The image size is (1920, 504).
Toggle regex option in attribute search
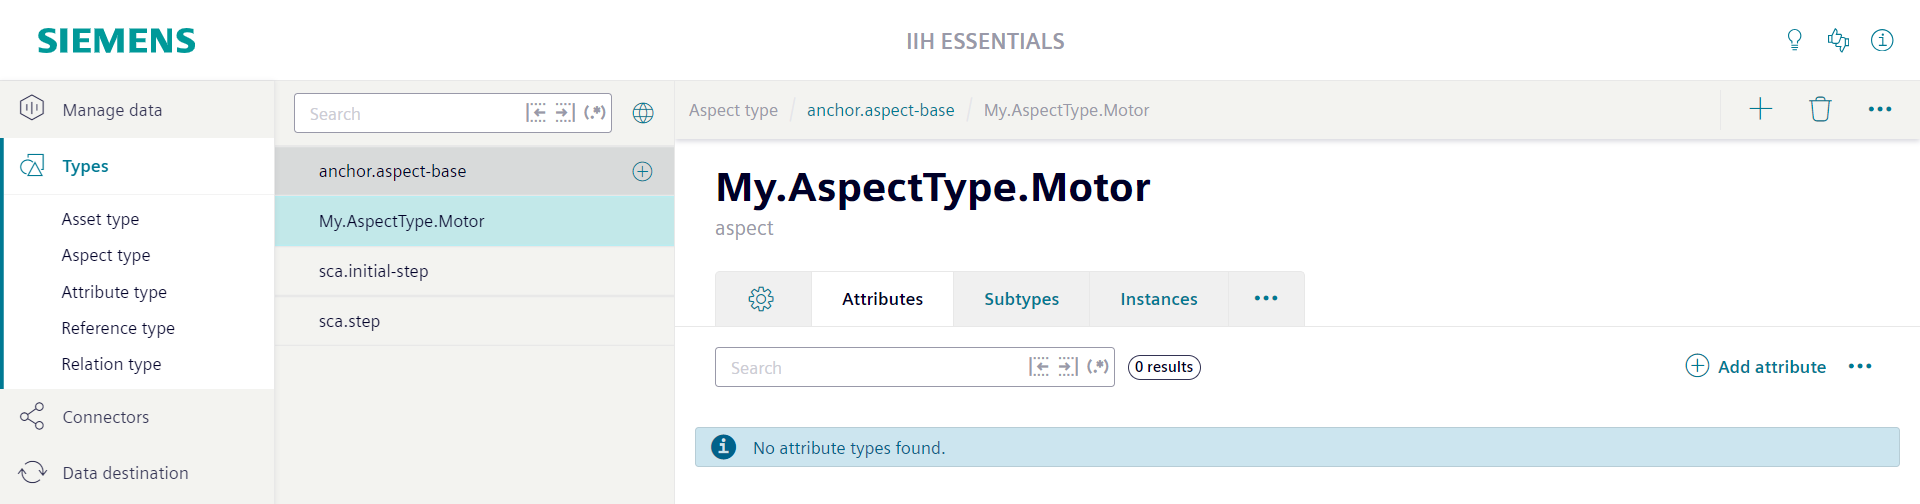pos(1098,367)
